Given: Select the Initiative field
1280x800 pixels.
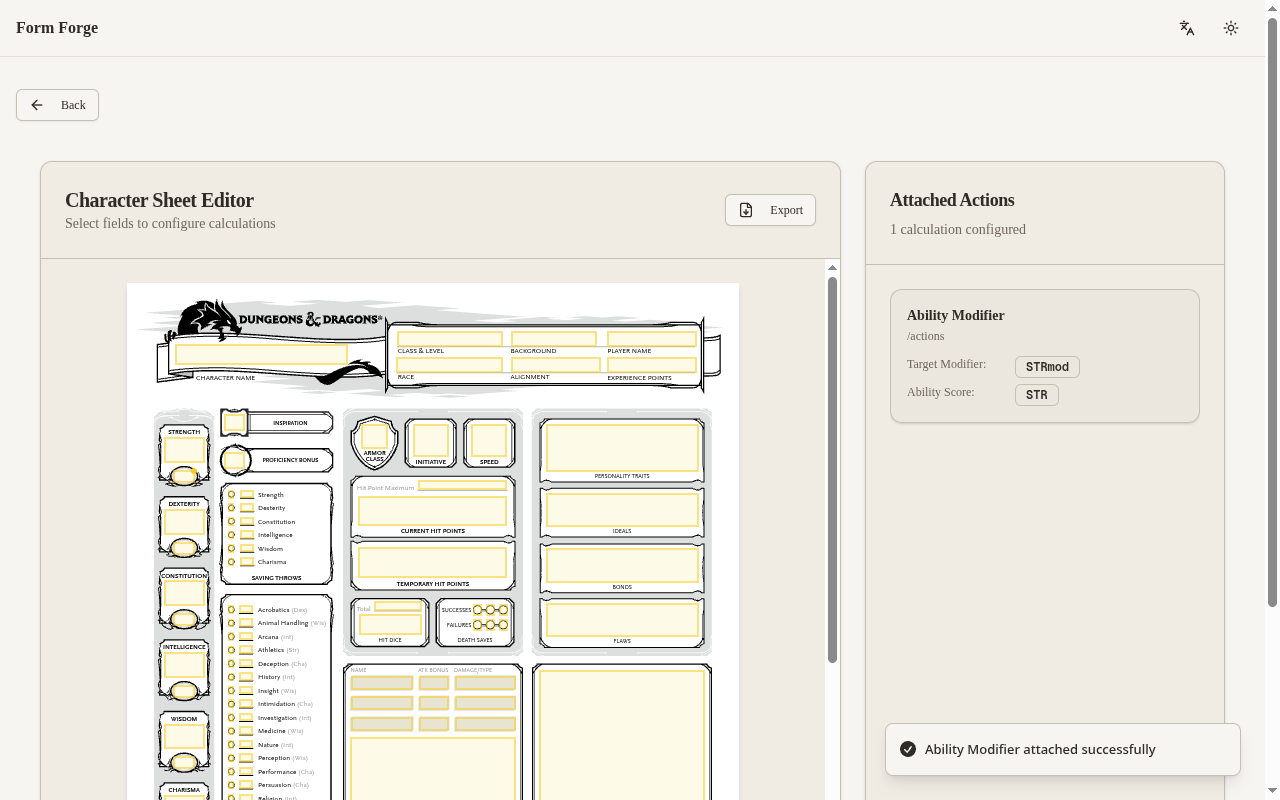Looking at the screenshot, I should (431, 441).
